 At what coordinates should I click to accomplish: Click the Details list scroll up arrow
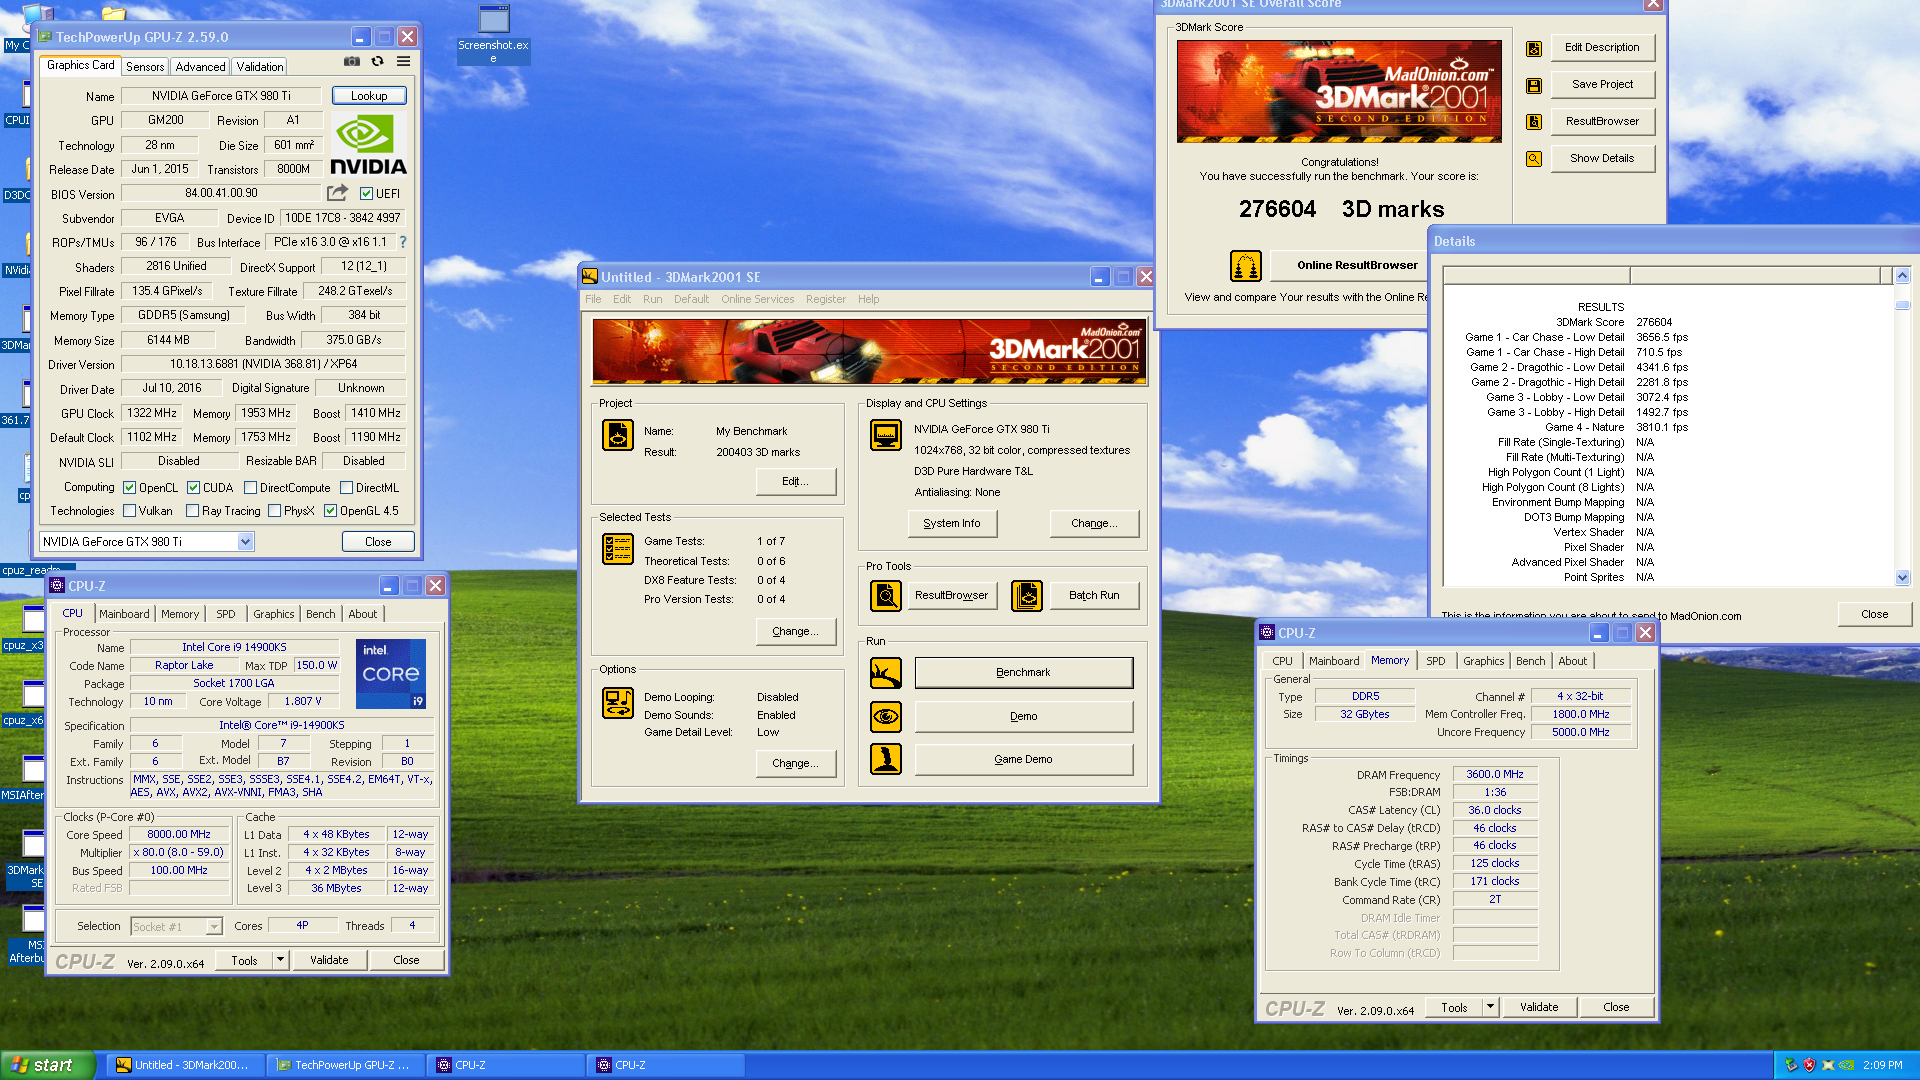1902,275
